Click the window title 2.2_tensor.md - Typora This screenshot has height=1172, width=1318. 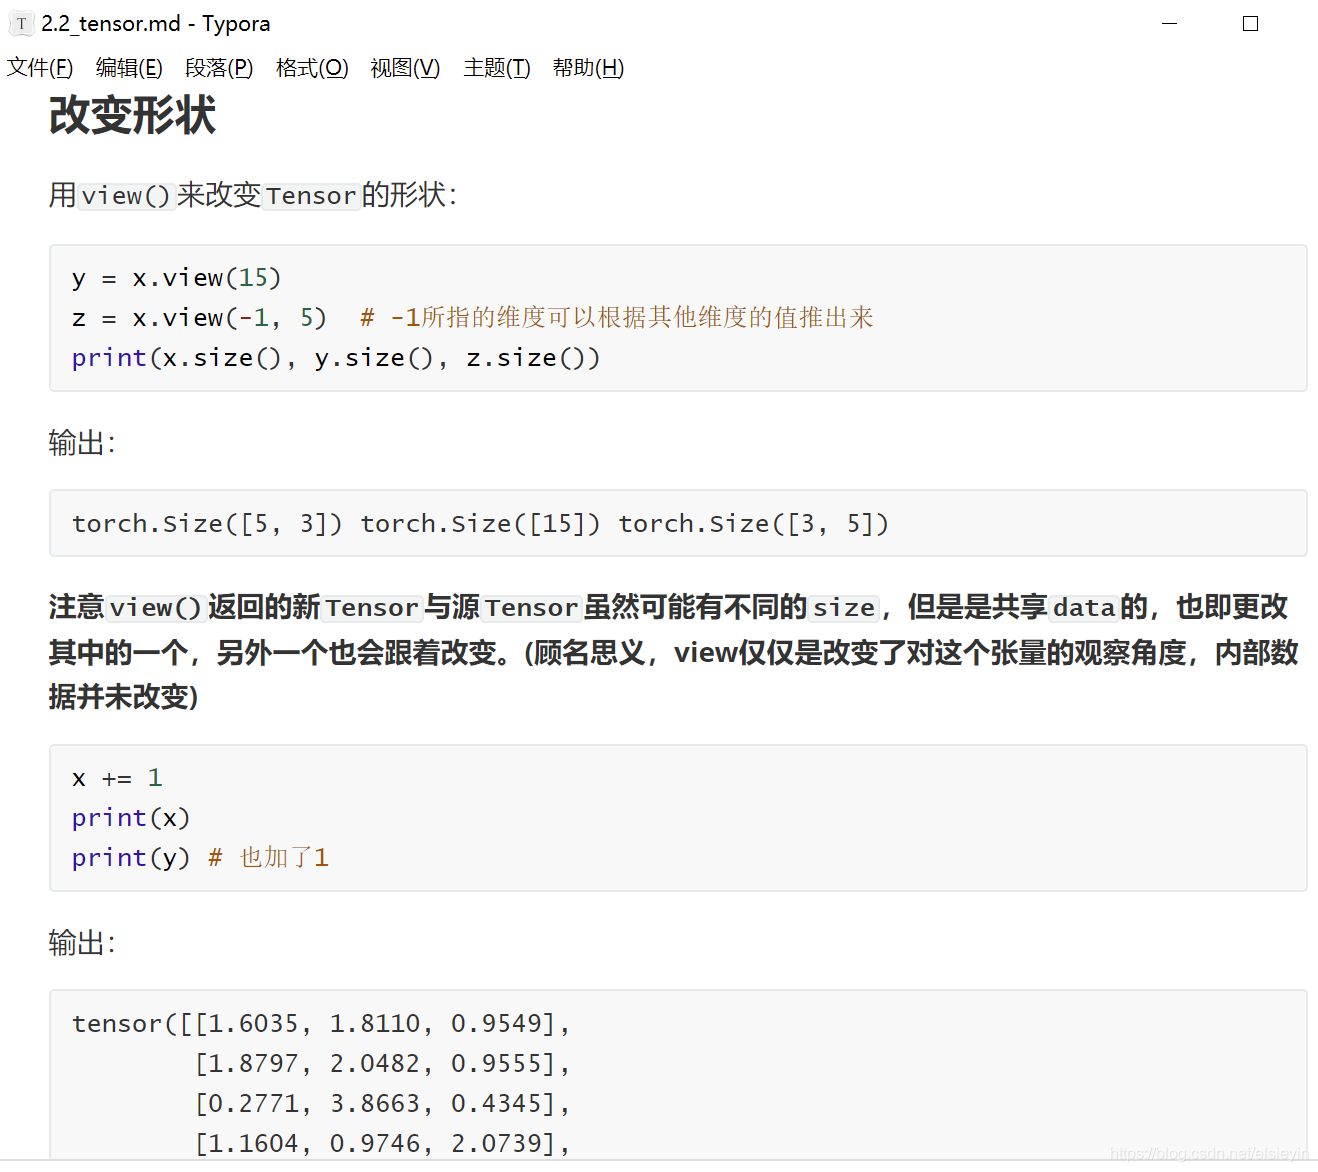pyautogui.click(x=156, y=24)
